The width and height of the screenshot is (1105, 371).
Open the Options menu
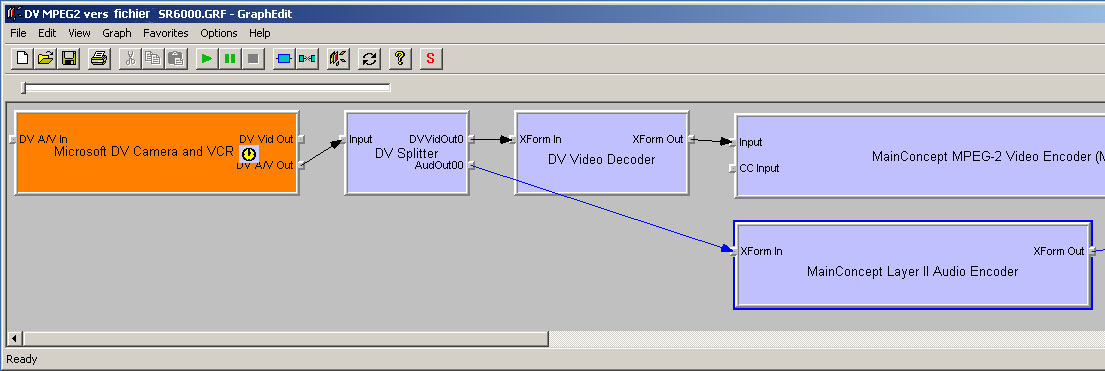coord(218,33)
